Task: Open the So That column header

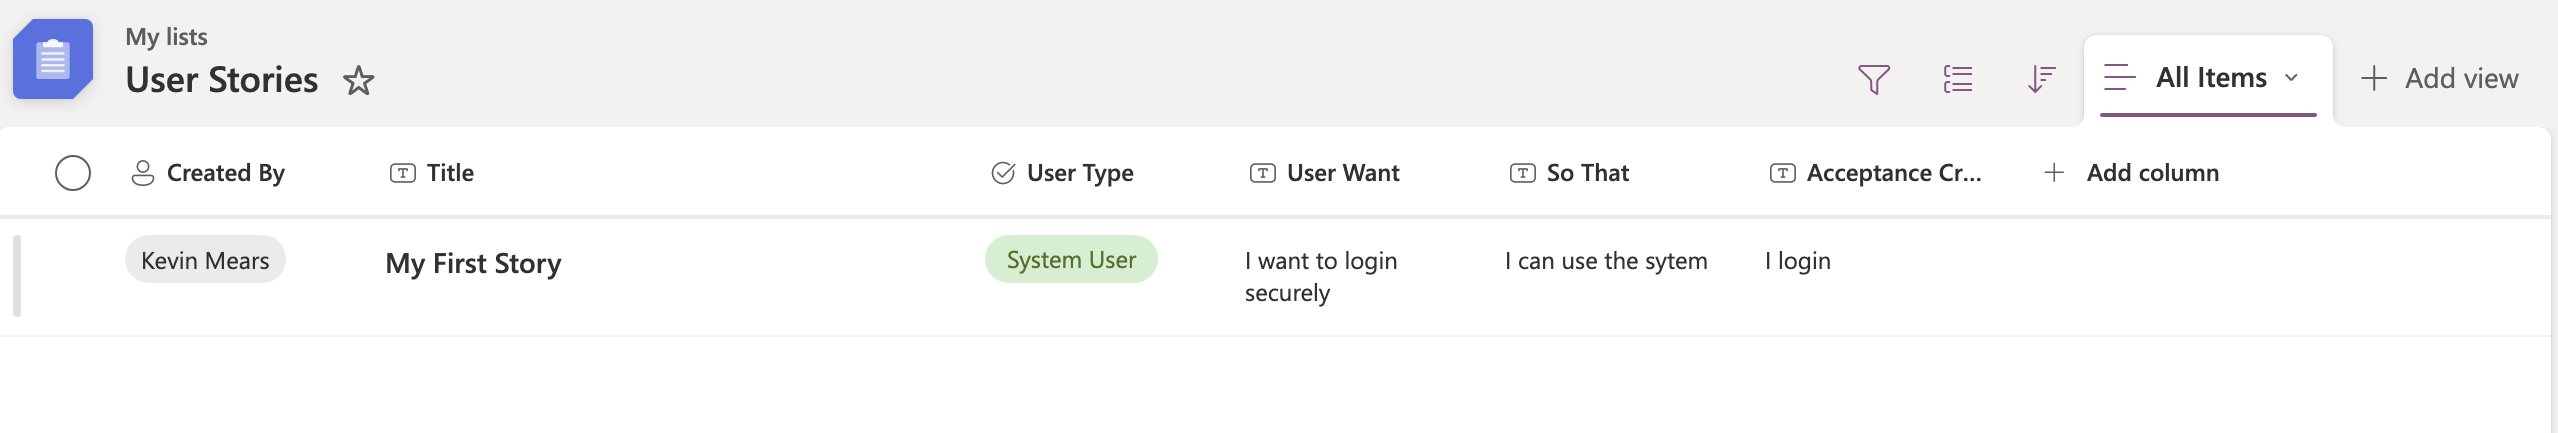Action: (x=1587, y=173)
